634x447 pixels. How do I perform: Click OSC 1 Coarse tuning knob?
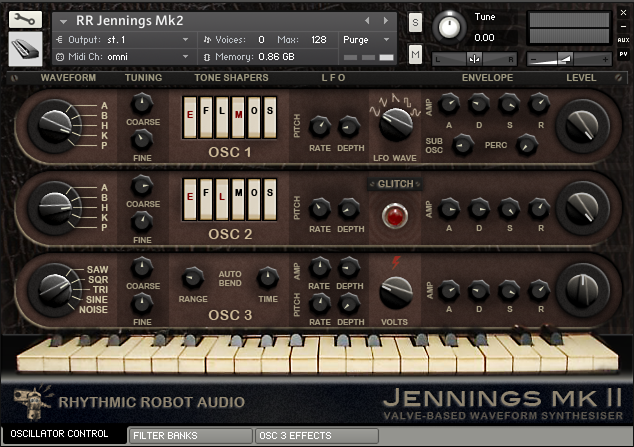[x=142, y=103]
